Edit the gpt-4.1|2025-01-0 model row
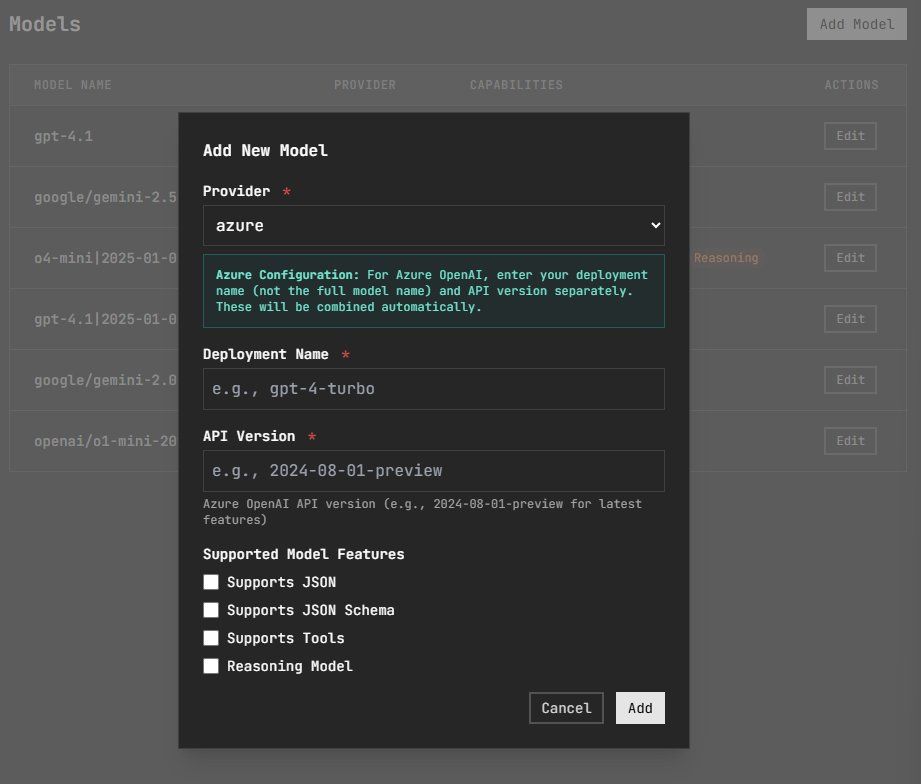This screenshot has height=784, width=921. (850, 319)
